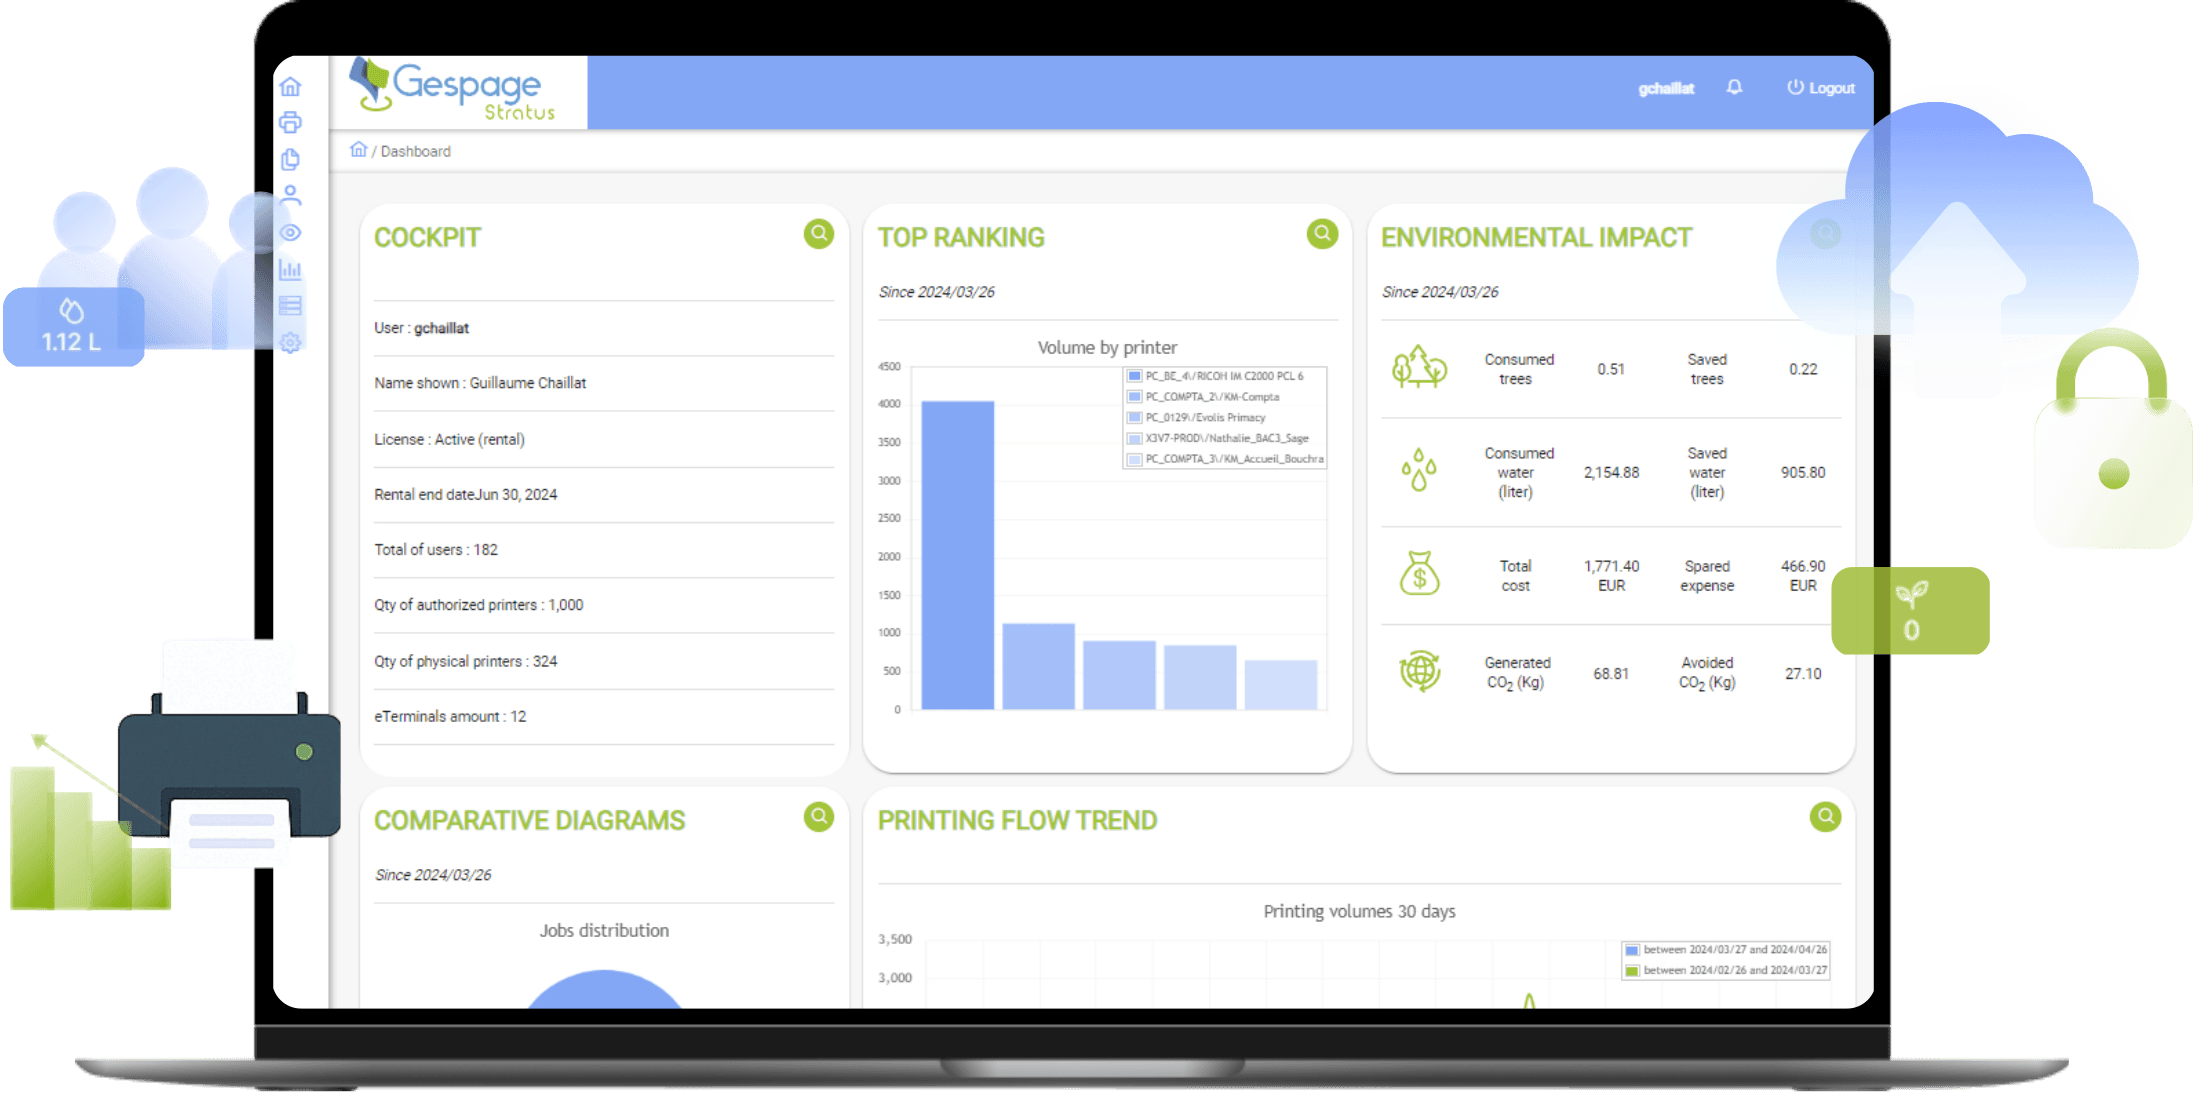Click the 'Volume by printer' chart title
This screenshot has height=1100, width=2200.
tap(1107, 348)
